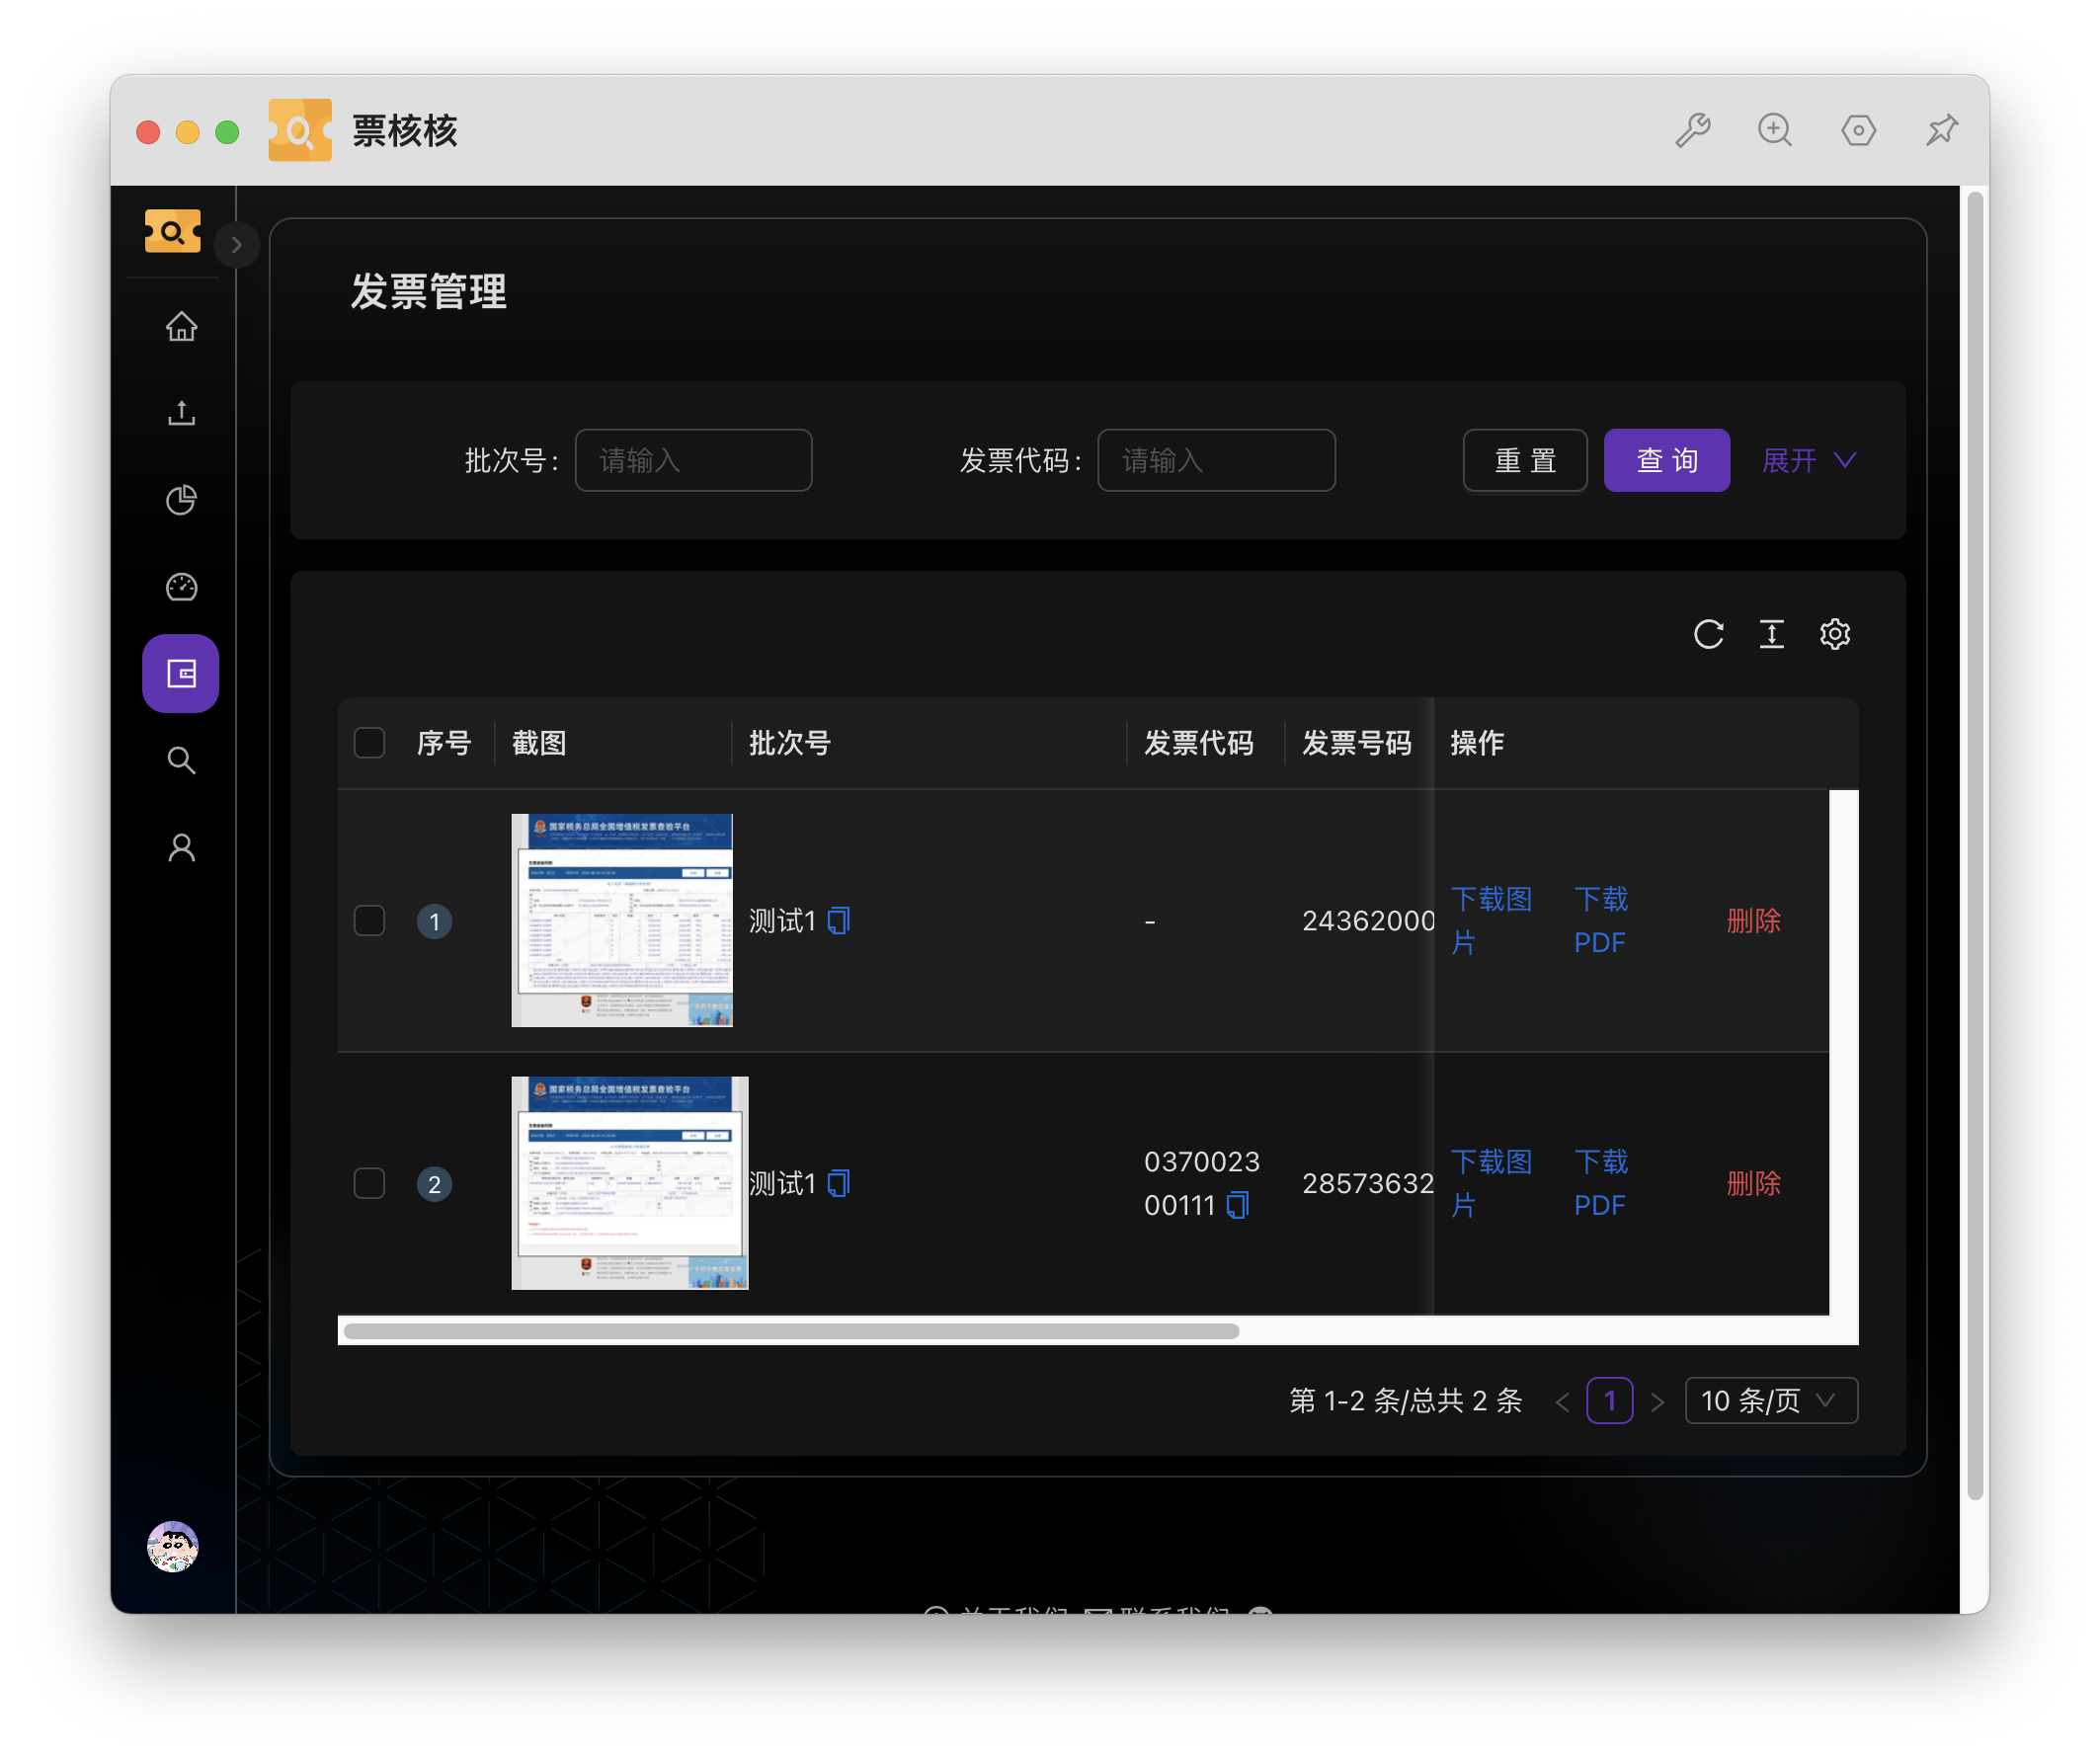Viewport: 2100px width, 1760px height.
Task: Click the 第 1-2 条/总共 2 条 text
Action: 1405,1400
